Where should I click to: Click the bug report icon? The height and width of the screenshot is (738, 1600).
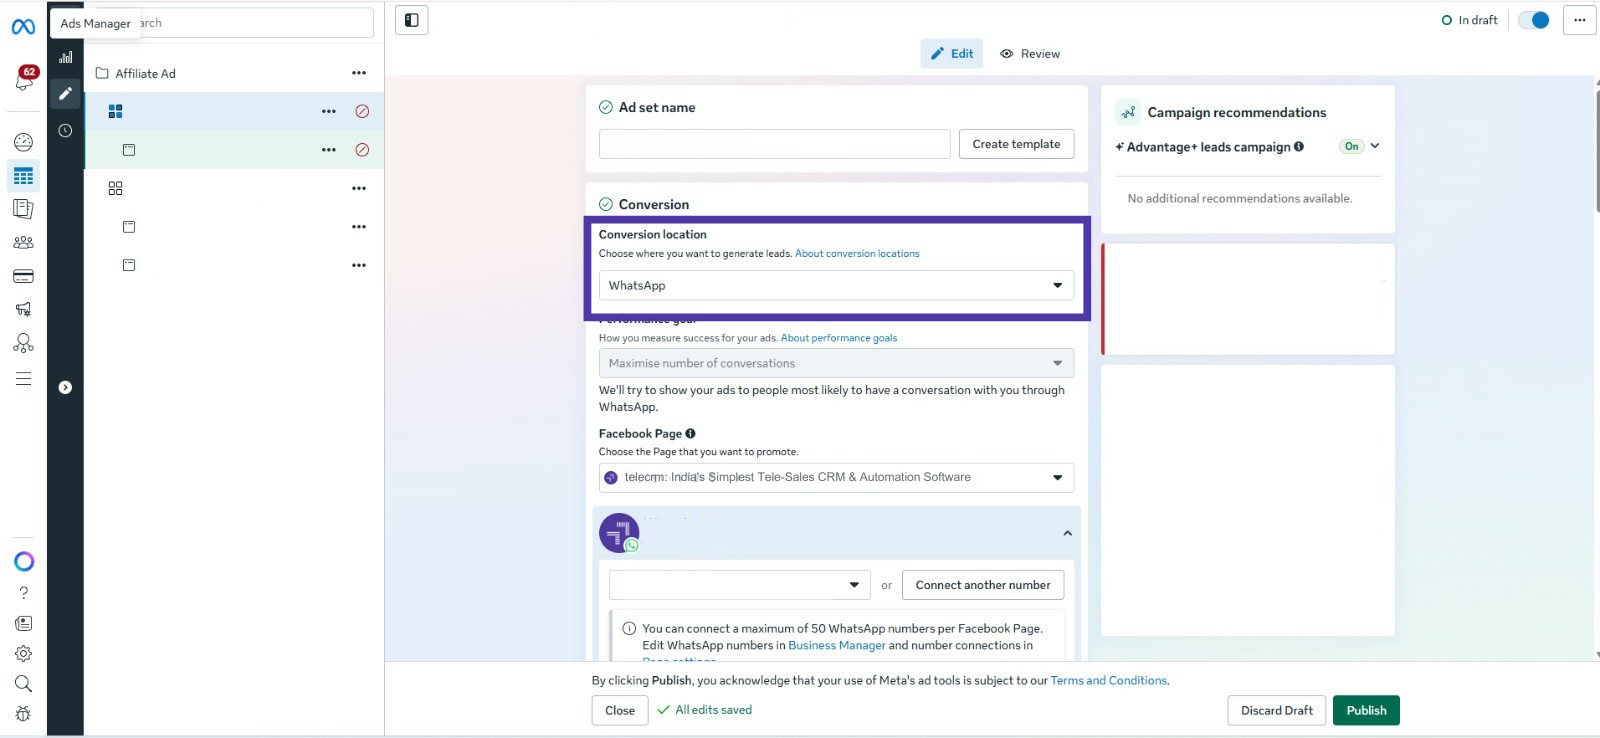point(24,714)
